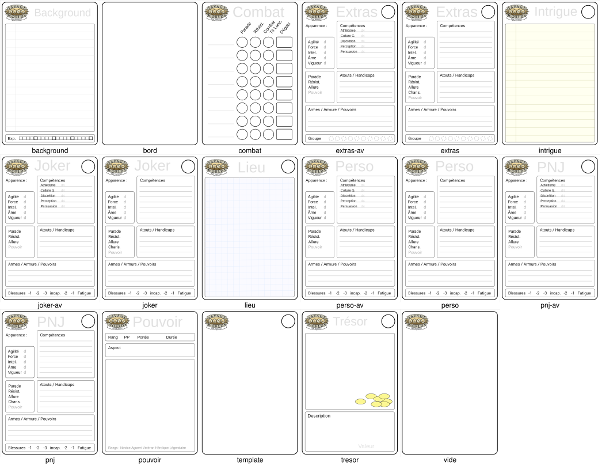Open the combat card thumbnail

pos(250,73)
